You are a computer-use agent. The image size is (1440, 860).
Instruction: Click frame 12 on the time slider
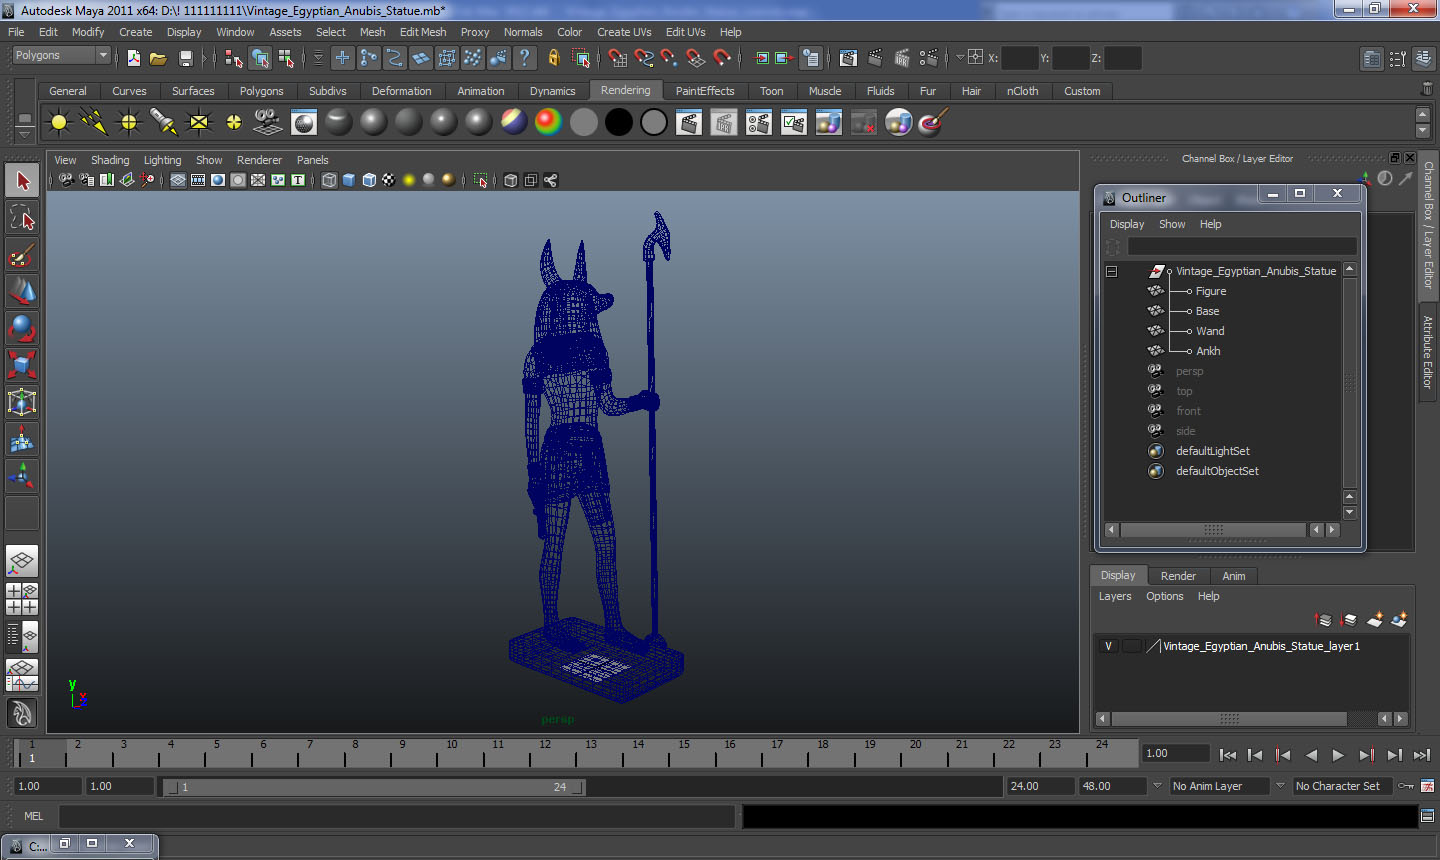544,753
